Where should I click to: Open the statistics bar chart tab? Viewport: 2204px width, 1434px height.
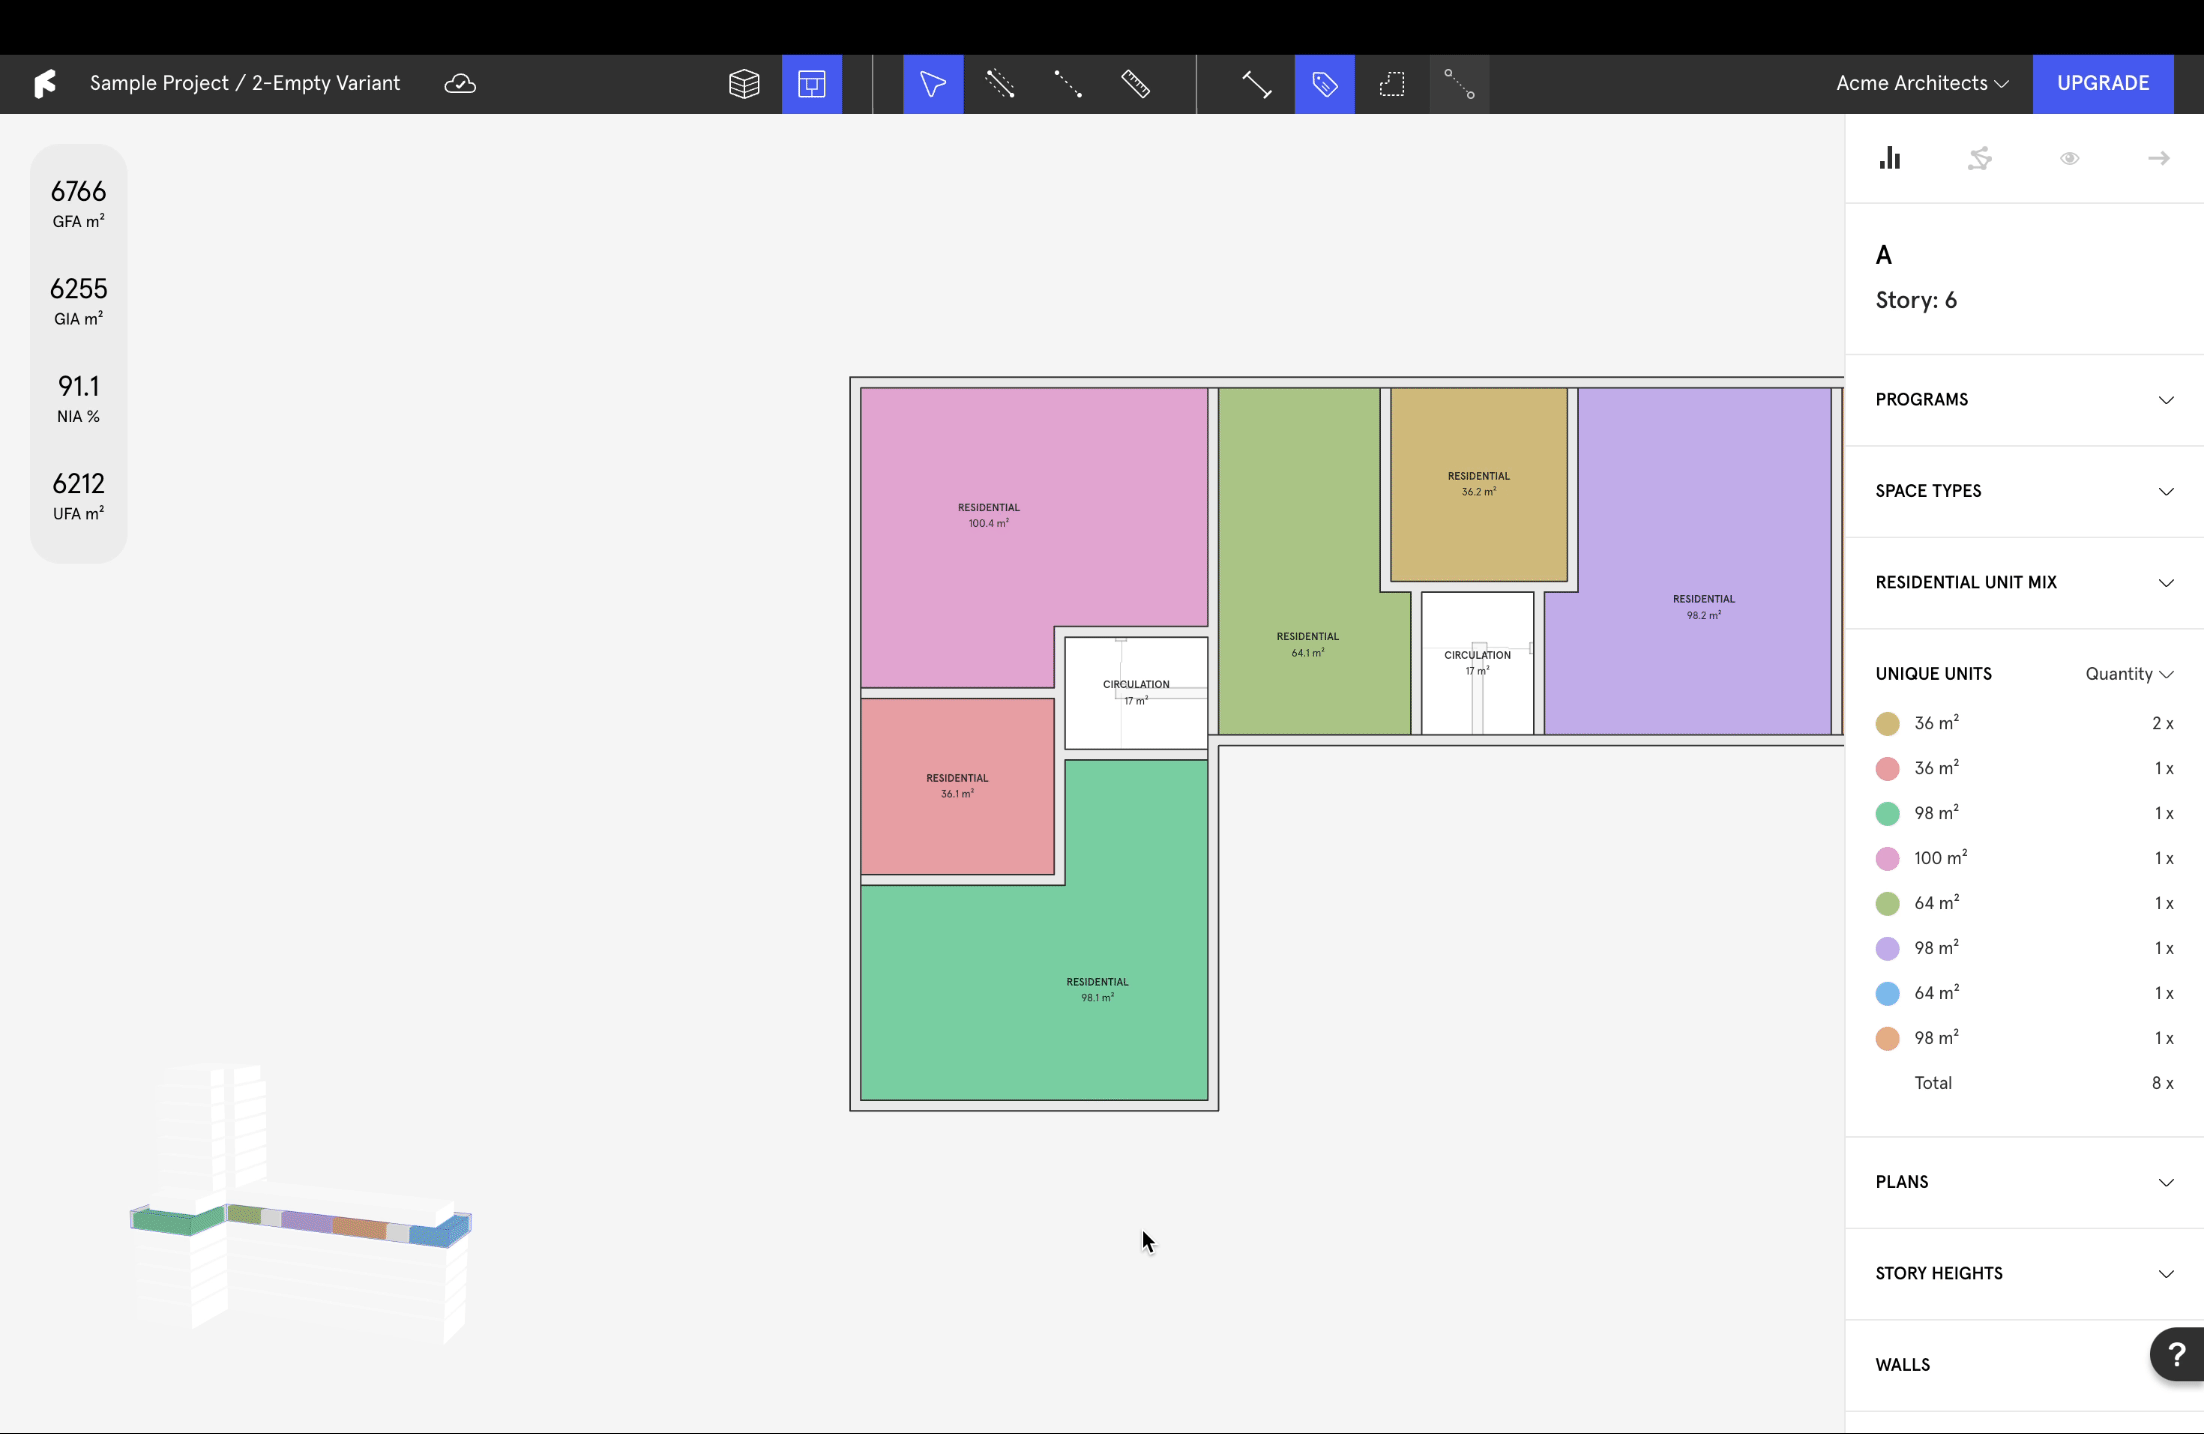1889,158
